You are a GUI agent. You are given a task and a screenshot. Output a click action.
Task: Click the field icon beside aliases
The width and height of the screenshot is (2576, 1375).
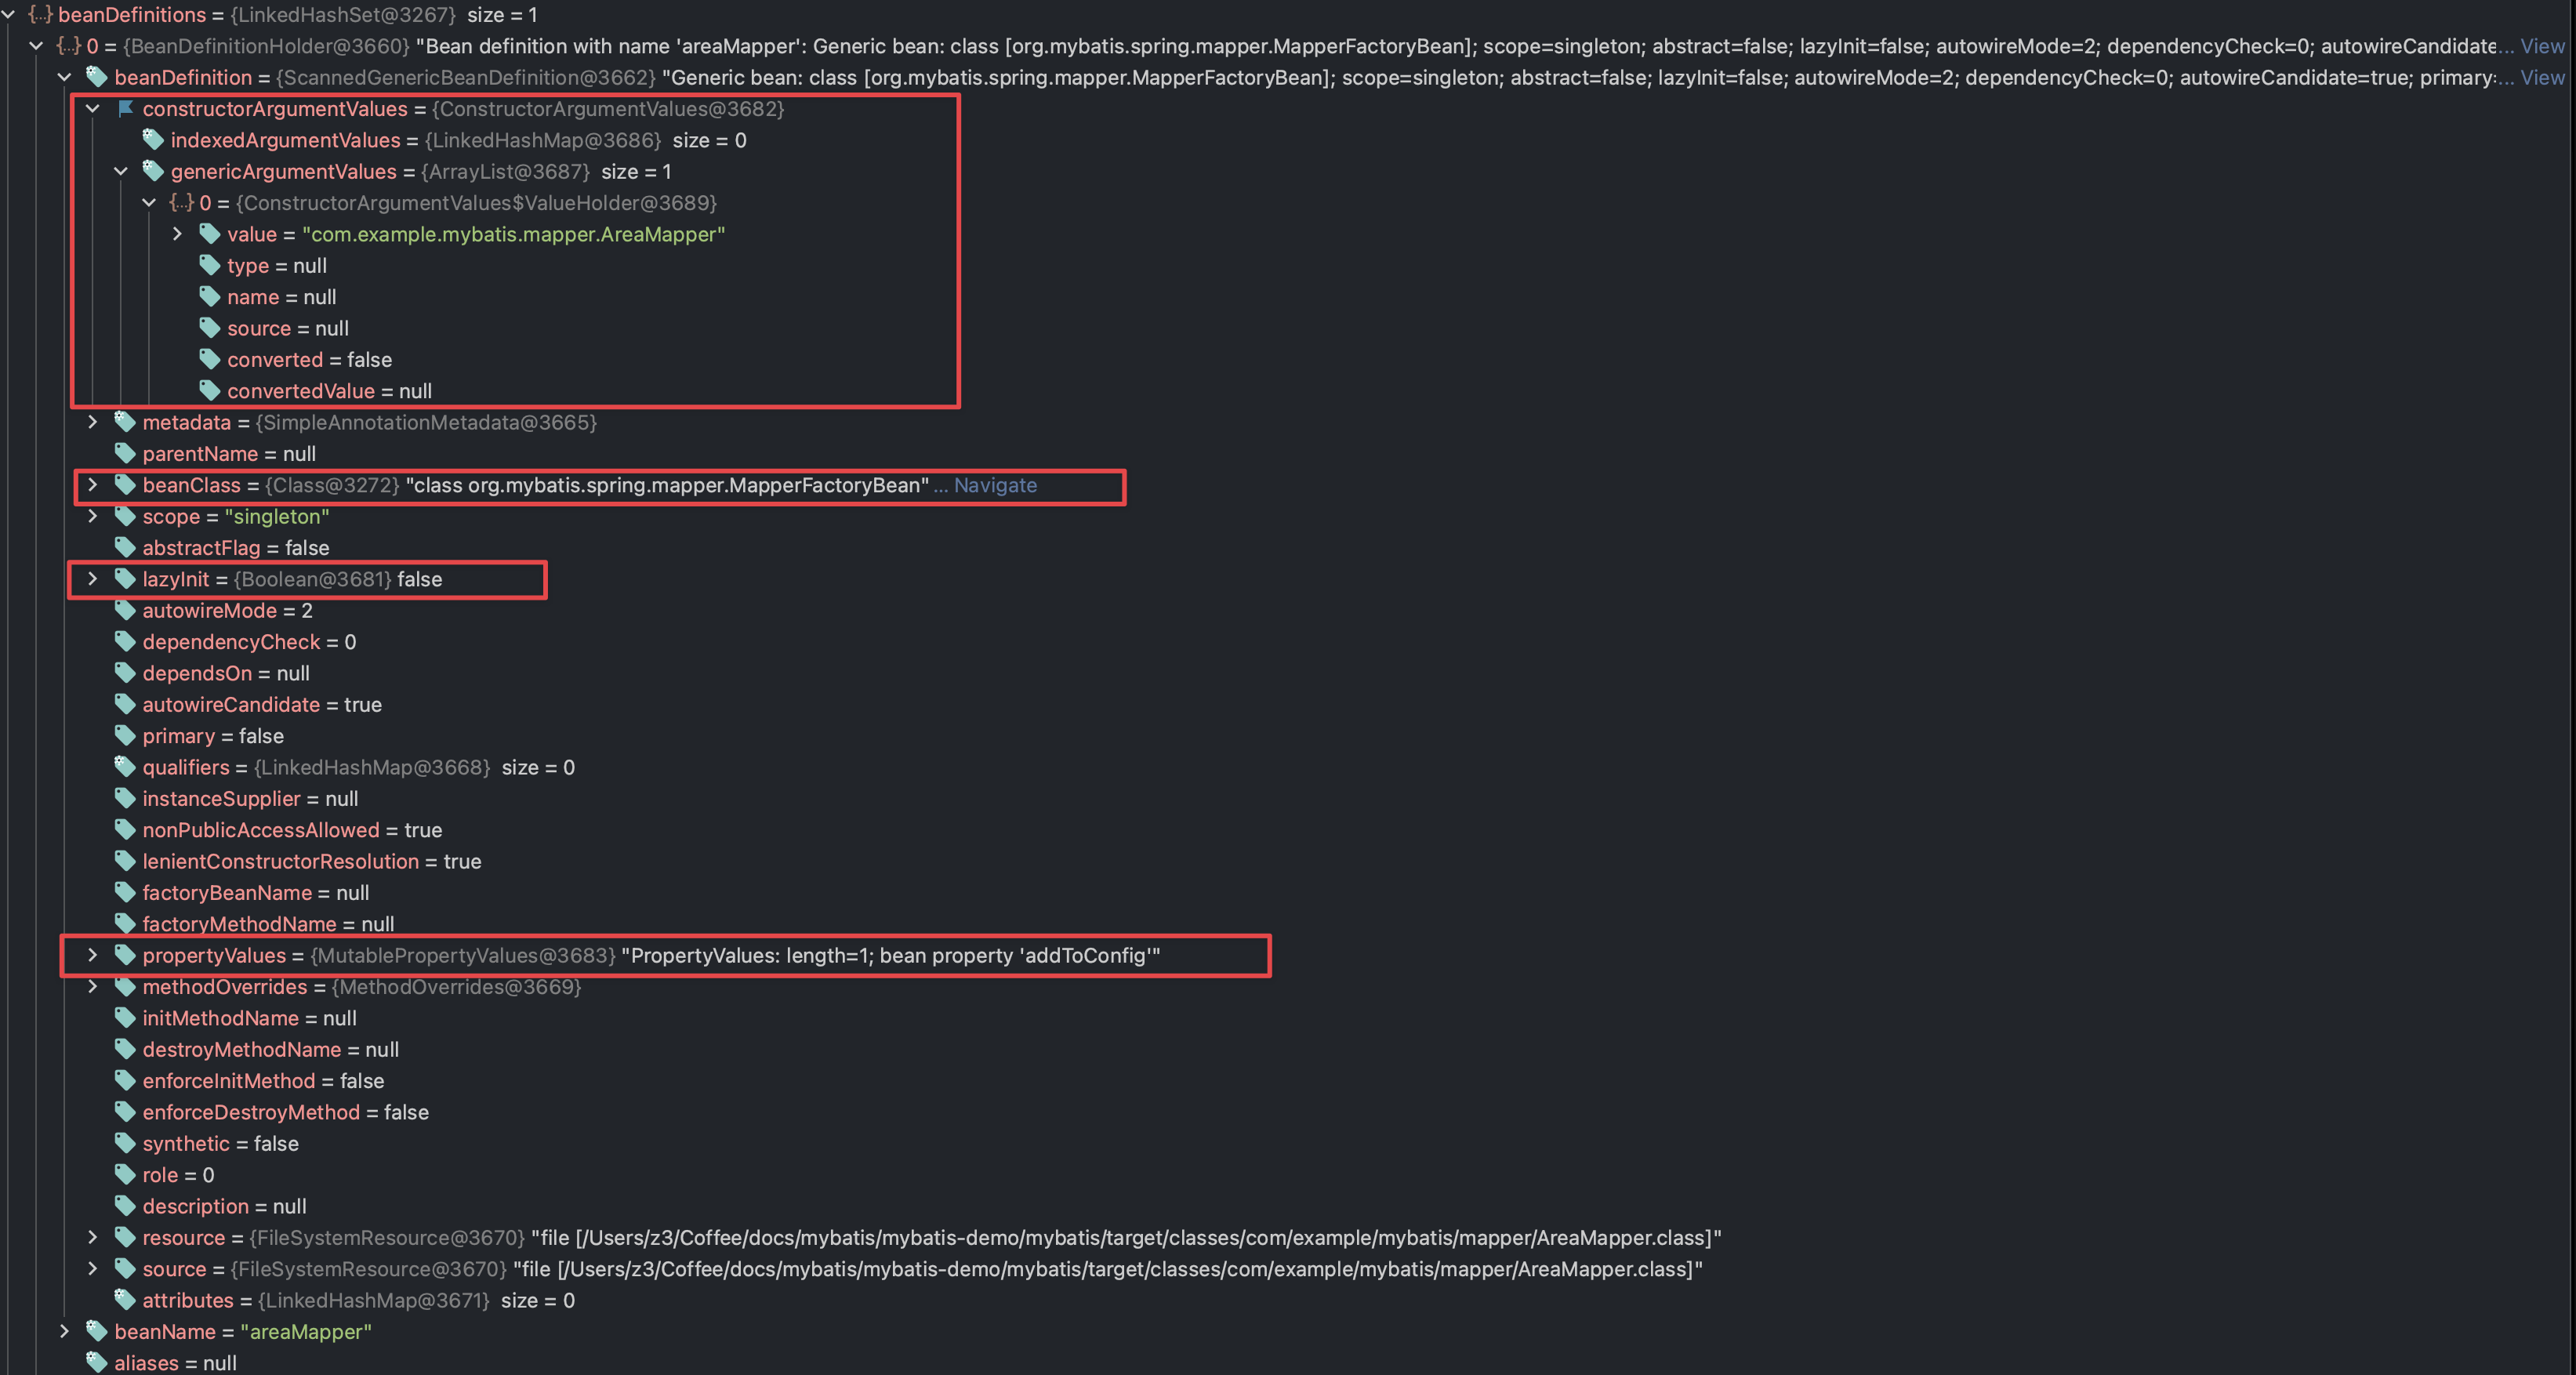[97, 1362]
